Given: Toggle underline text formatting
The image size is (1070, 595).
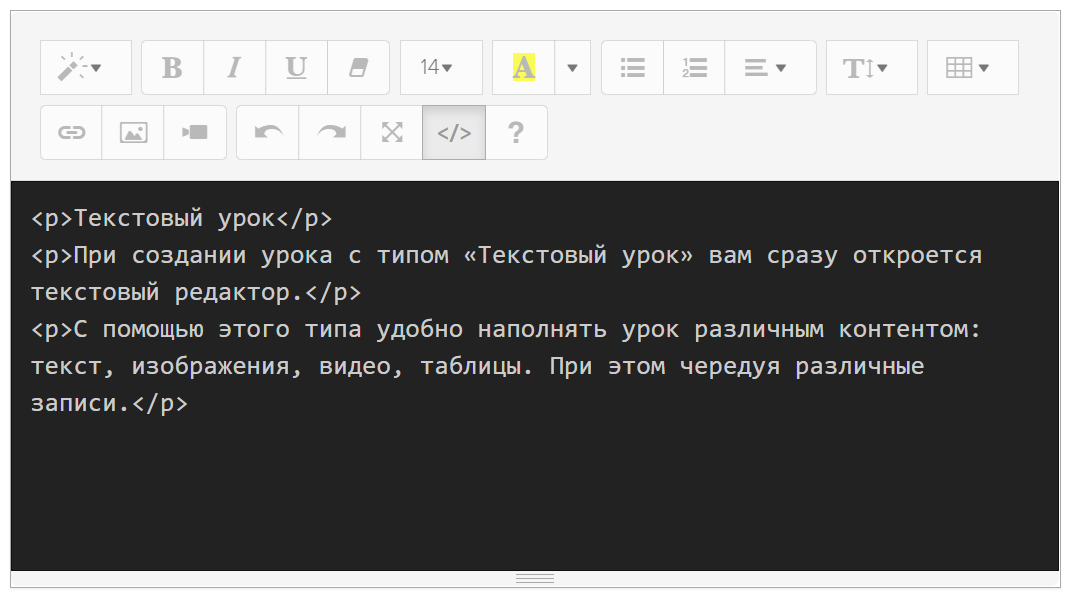Looking at the screenshot, I should point(296,68).
